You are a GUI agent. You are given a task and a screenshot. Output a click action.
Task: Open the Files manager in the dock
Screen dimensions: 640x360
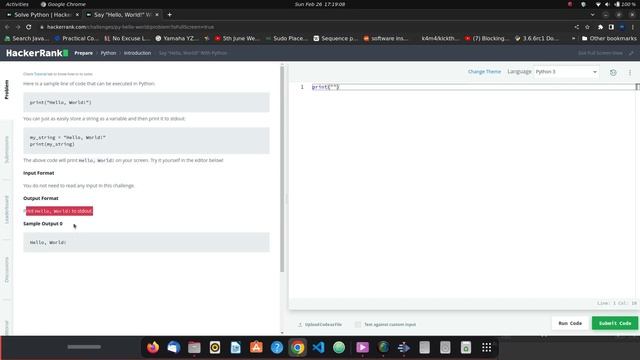pos(194,347)
